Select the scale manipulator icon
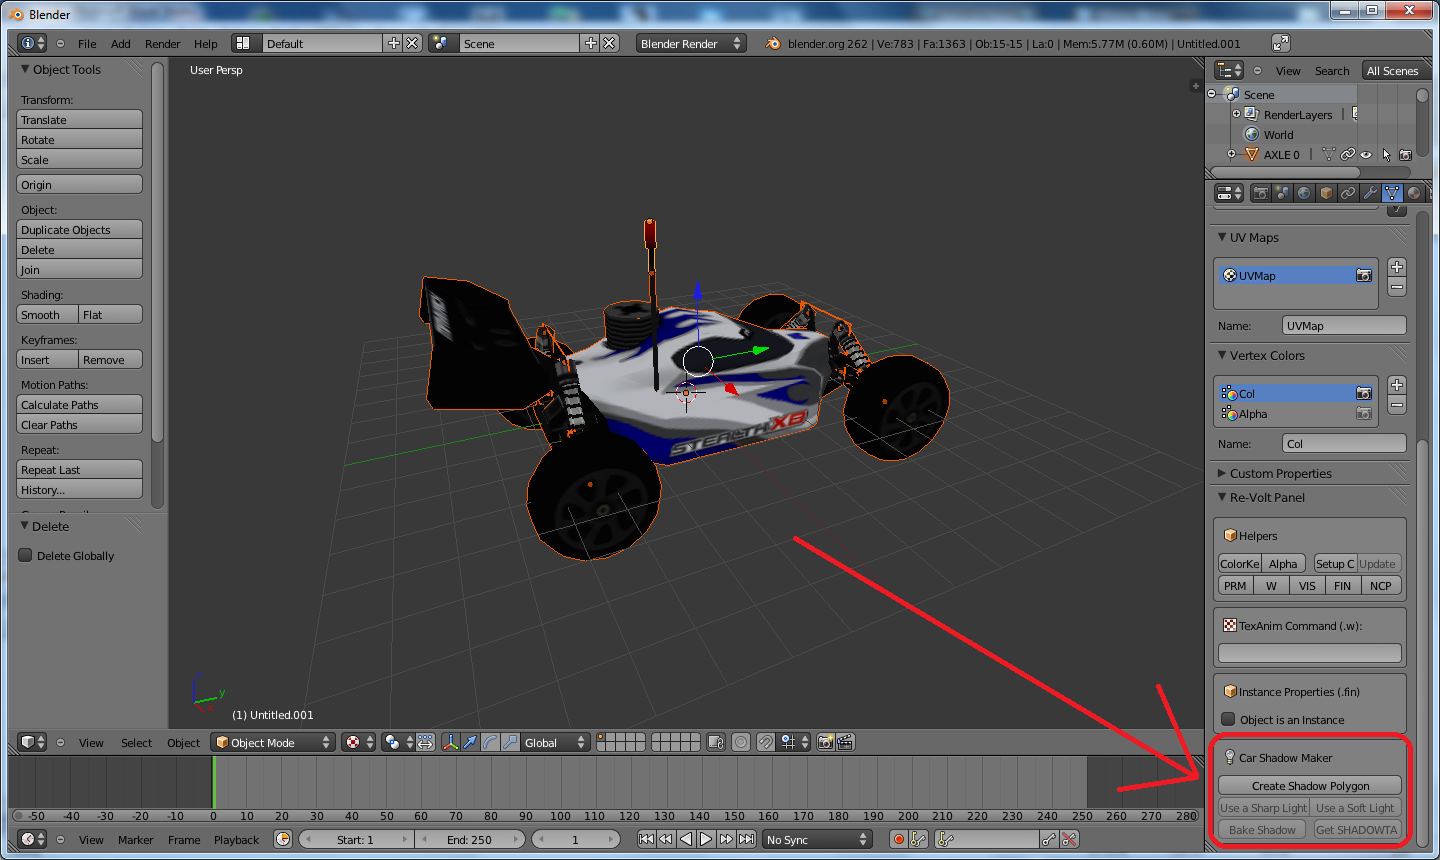 pos(510,742)
